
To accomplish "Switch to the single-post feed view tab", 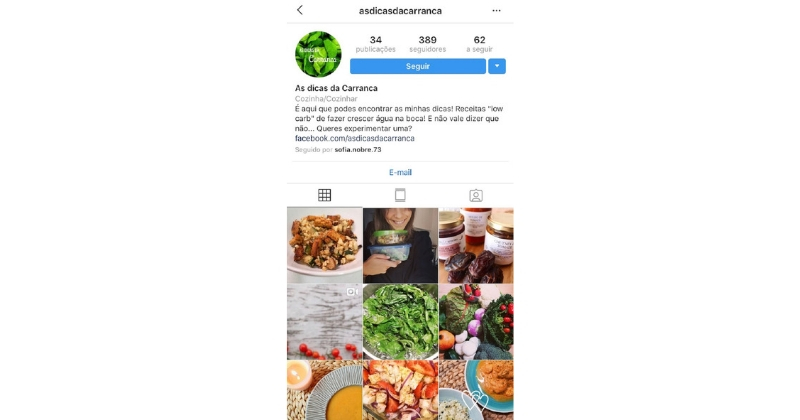I will (400, 195).
